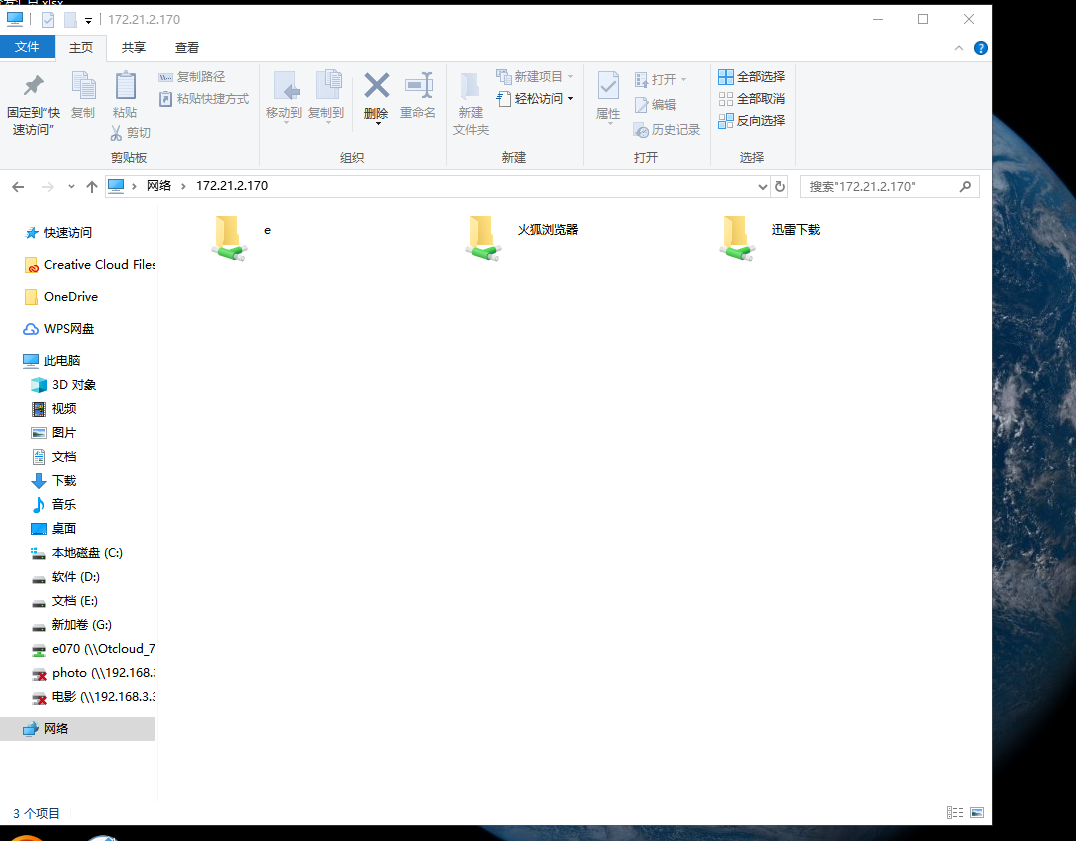Open the Easy access (轻松访问) dropdown
This screenshot has width=1076, height=841.
point(535,99)
